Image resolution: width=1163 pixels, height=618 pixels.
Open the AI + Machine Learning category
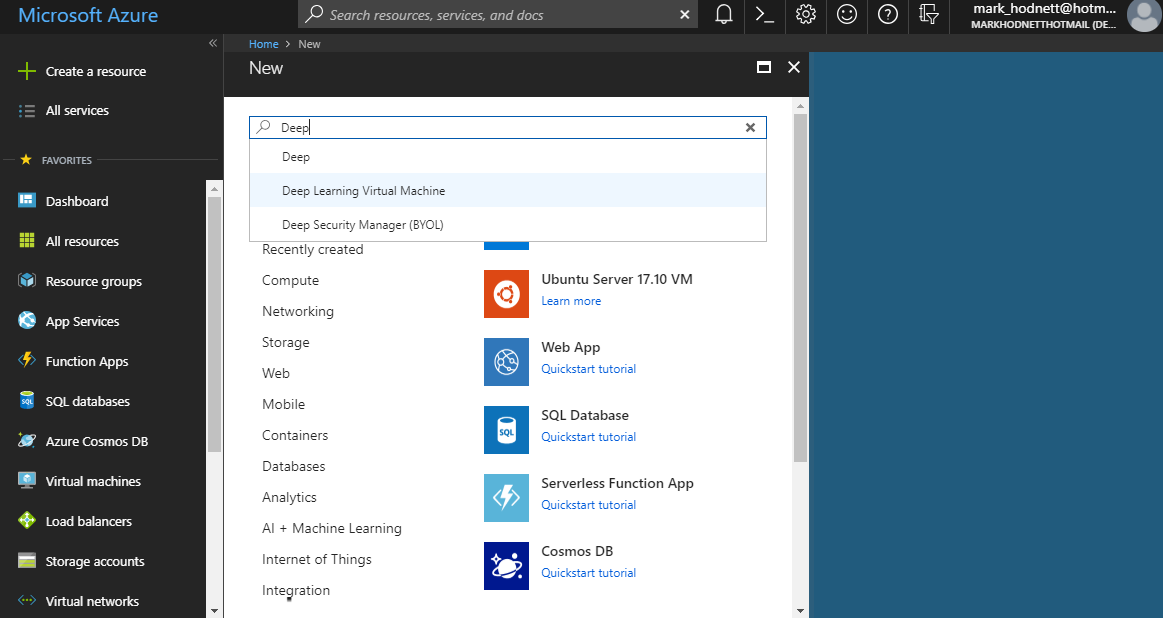(331, 527)
